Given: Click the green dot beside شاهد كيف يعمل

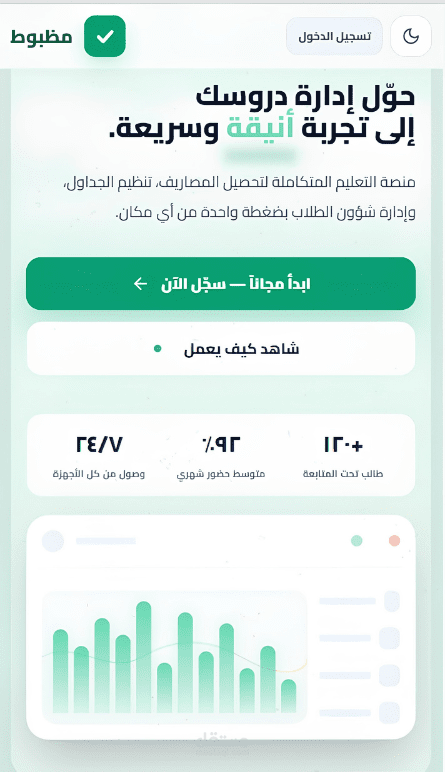Looking at the screenshot, I should [x=158, y=349].
